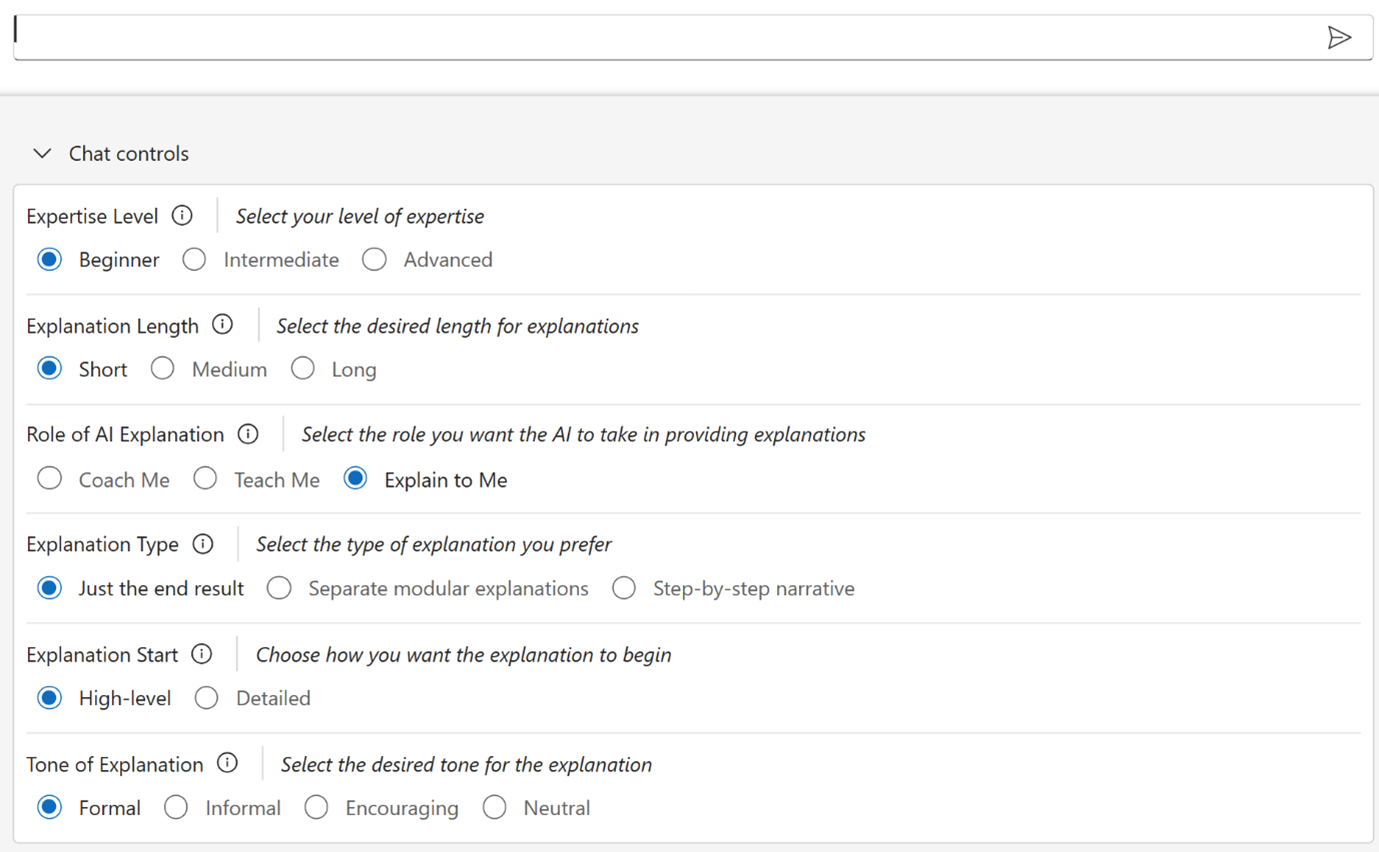This screenshot has height=852, width=1379.
Task: Choose Medium explanation length
Action: 162,368
